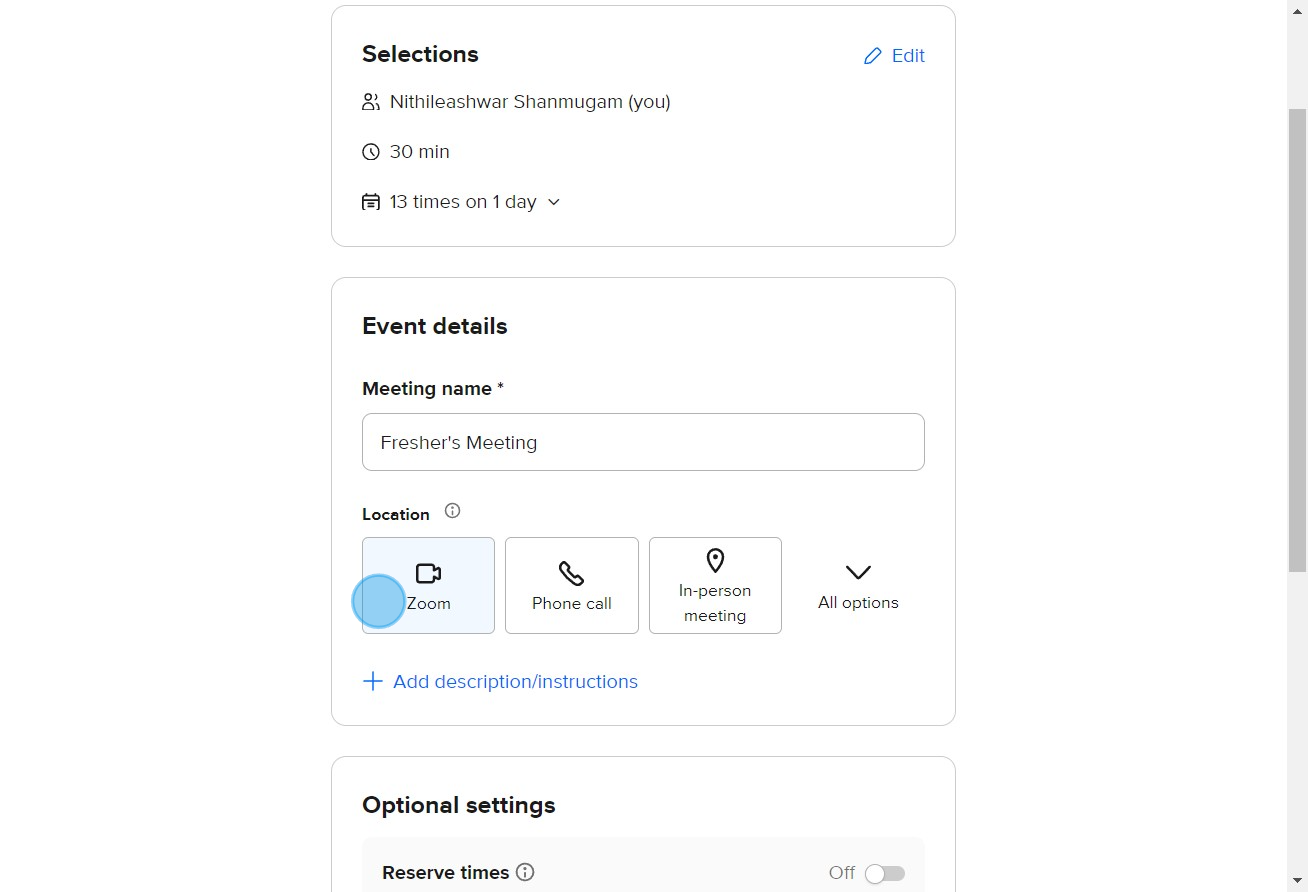Image resolution: width=1308 pixels, height=892 pixels.
Task: Click the Location info icon
Action: (x=452, y=511)
